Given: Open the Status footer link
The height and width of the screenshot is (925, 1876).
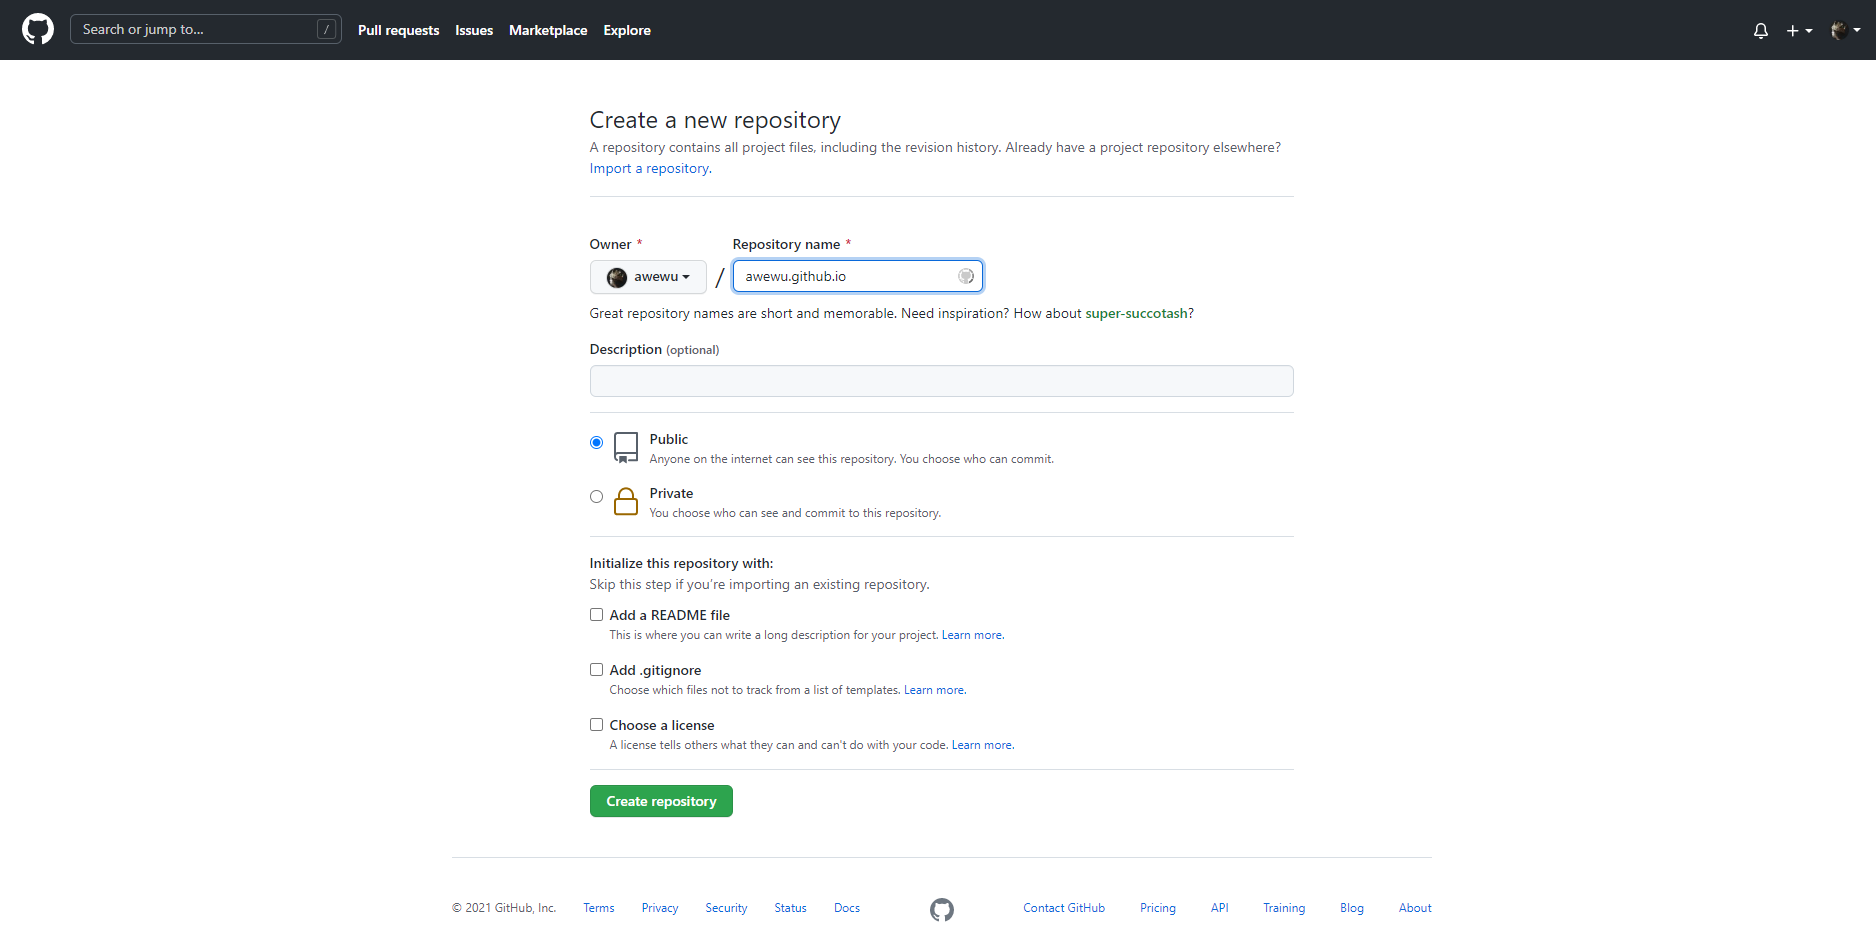Looking at the screenshot, I should pos(790,908).
